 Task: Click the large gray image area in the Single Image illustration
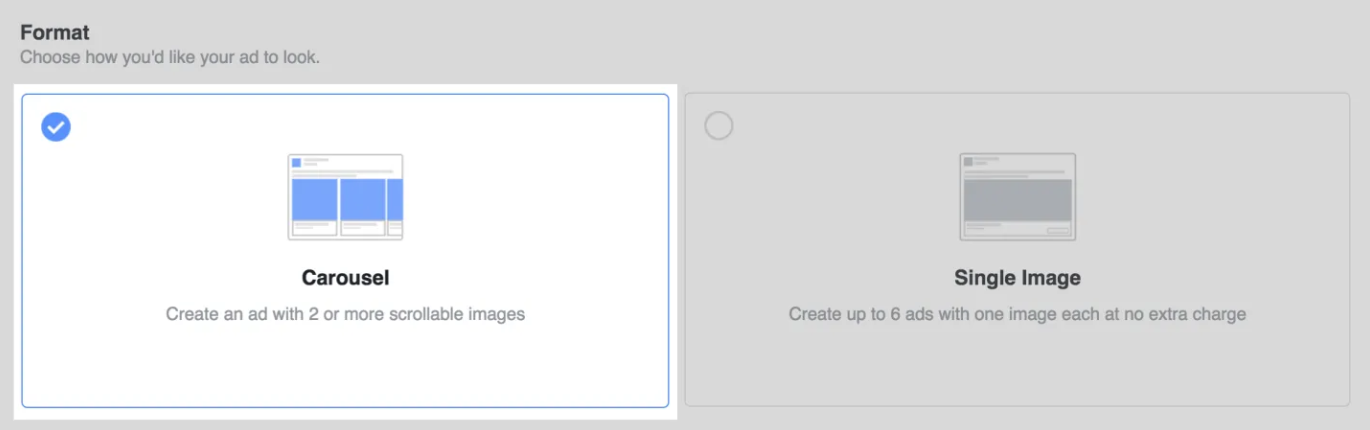[x=1017, y=200]
